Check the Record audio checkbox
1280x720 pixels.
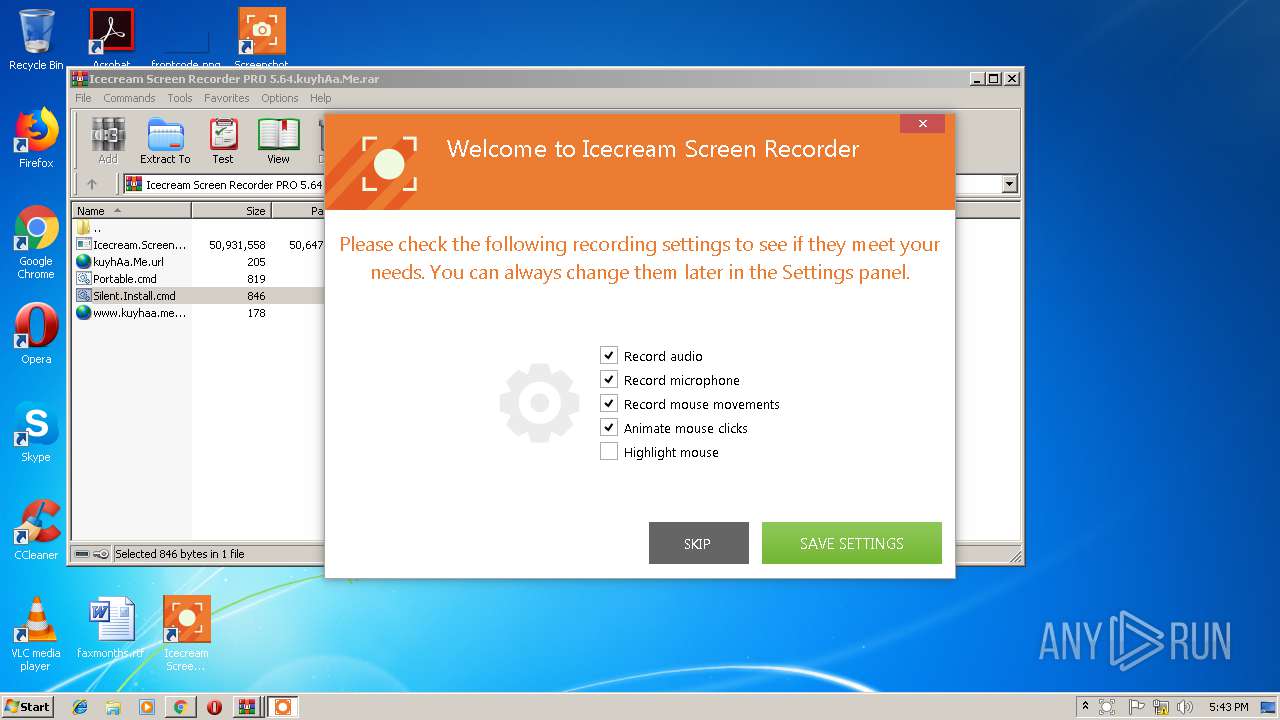pyautogui.click(x=609, y=355)
